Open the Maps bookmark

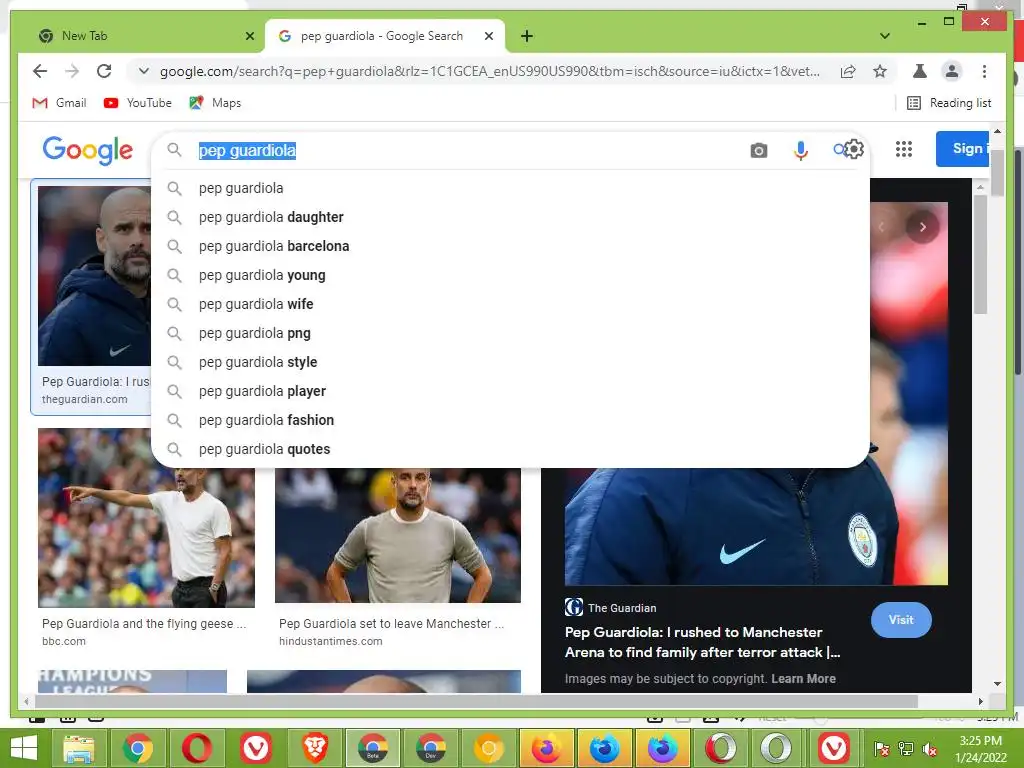[216, 103]
